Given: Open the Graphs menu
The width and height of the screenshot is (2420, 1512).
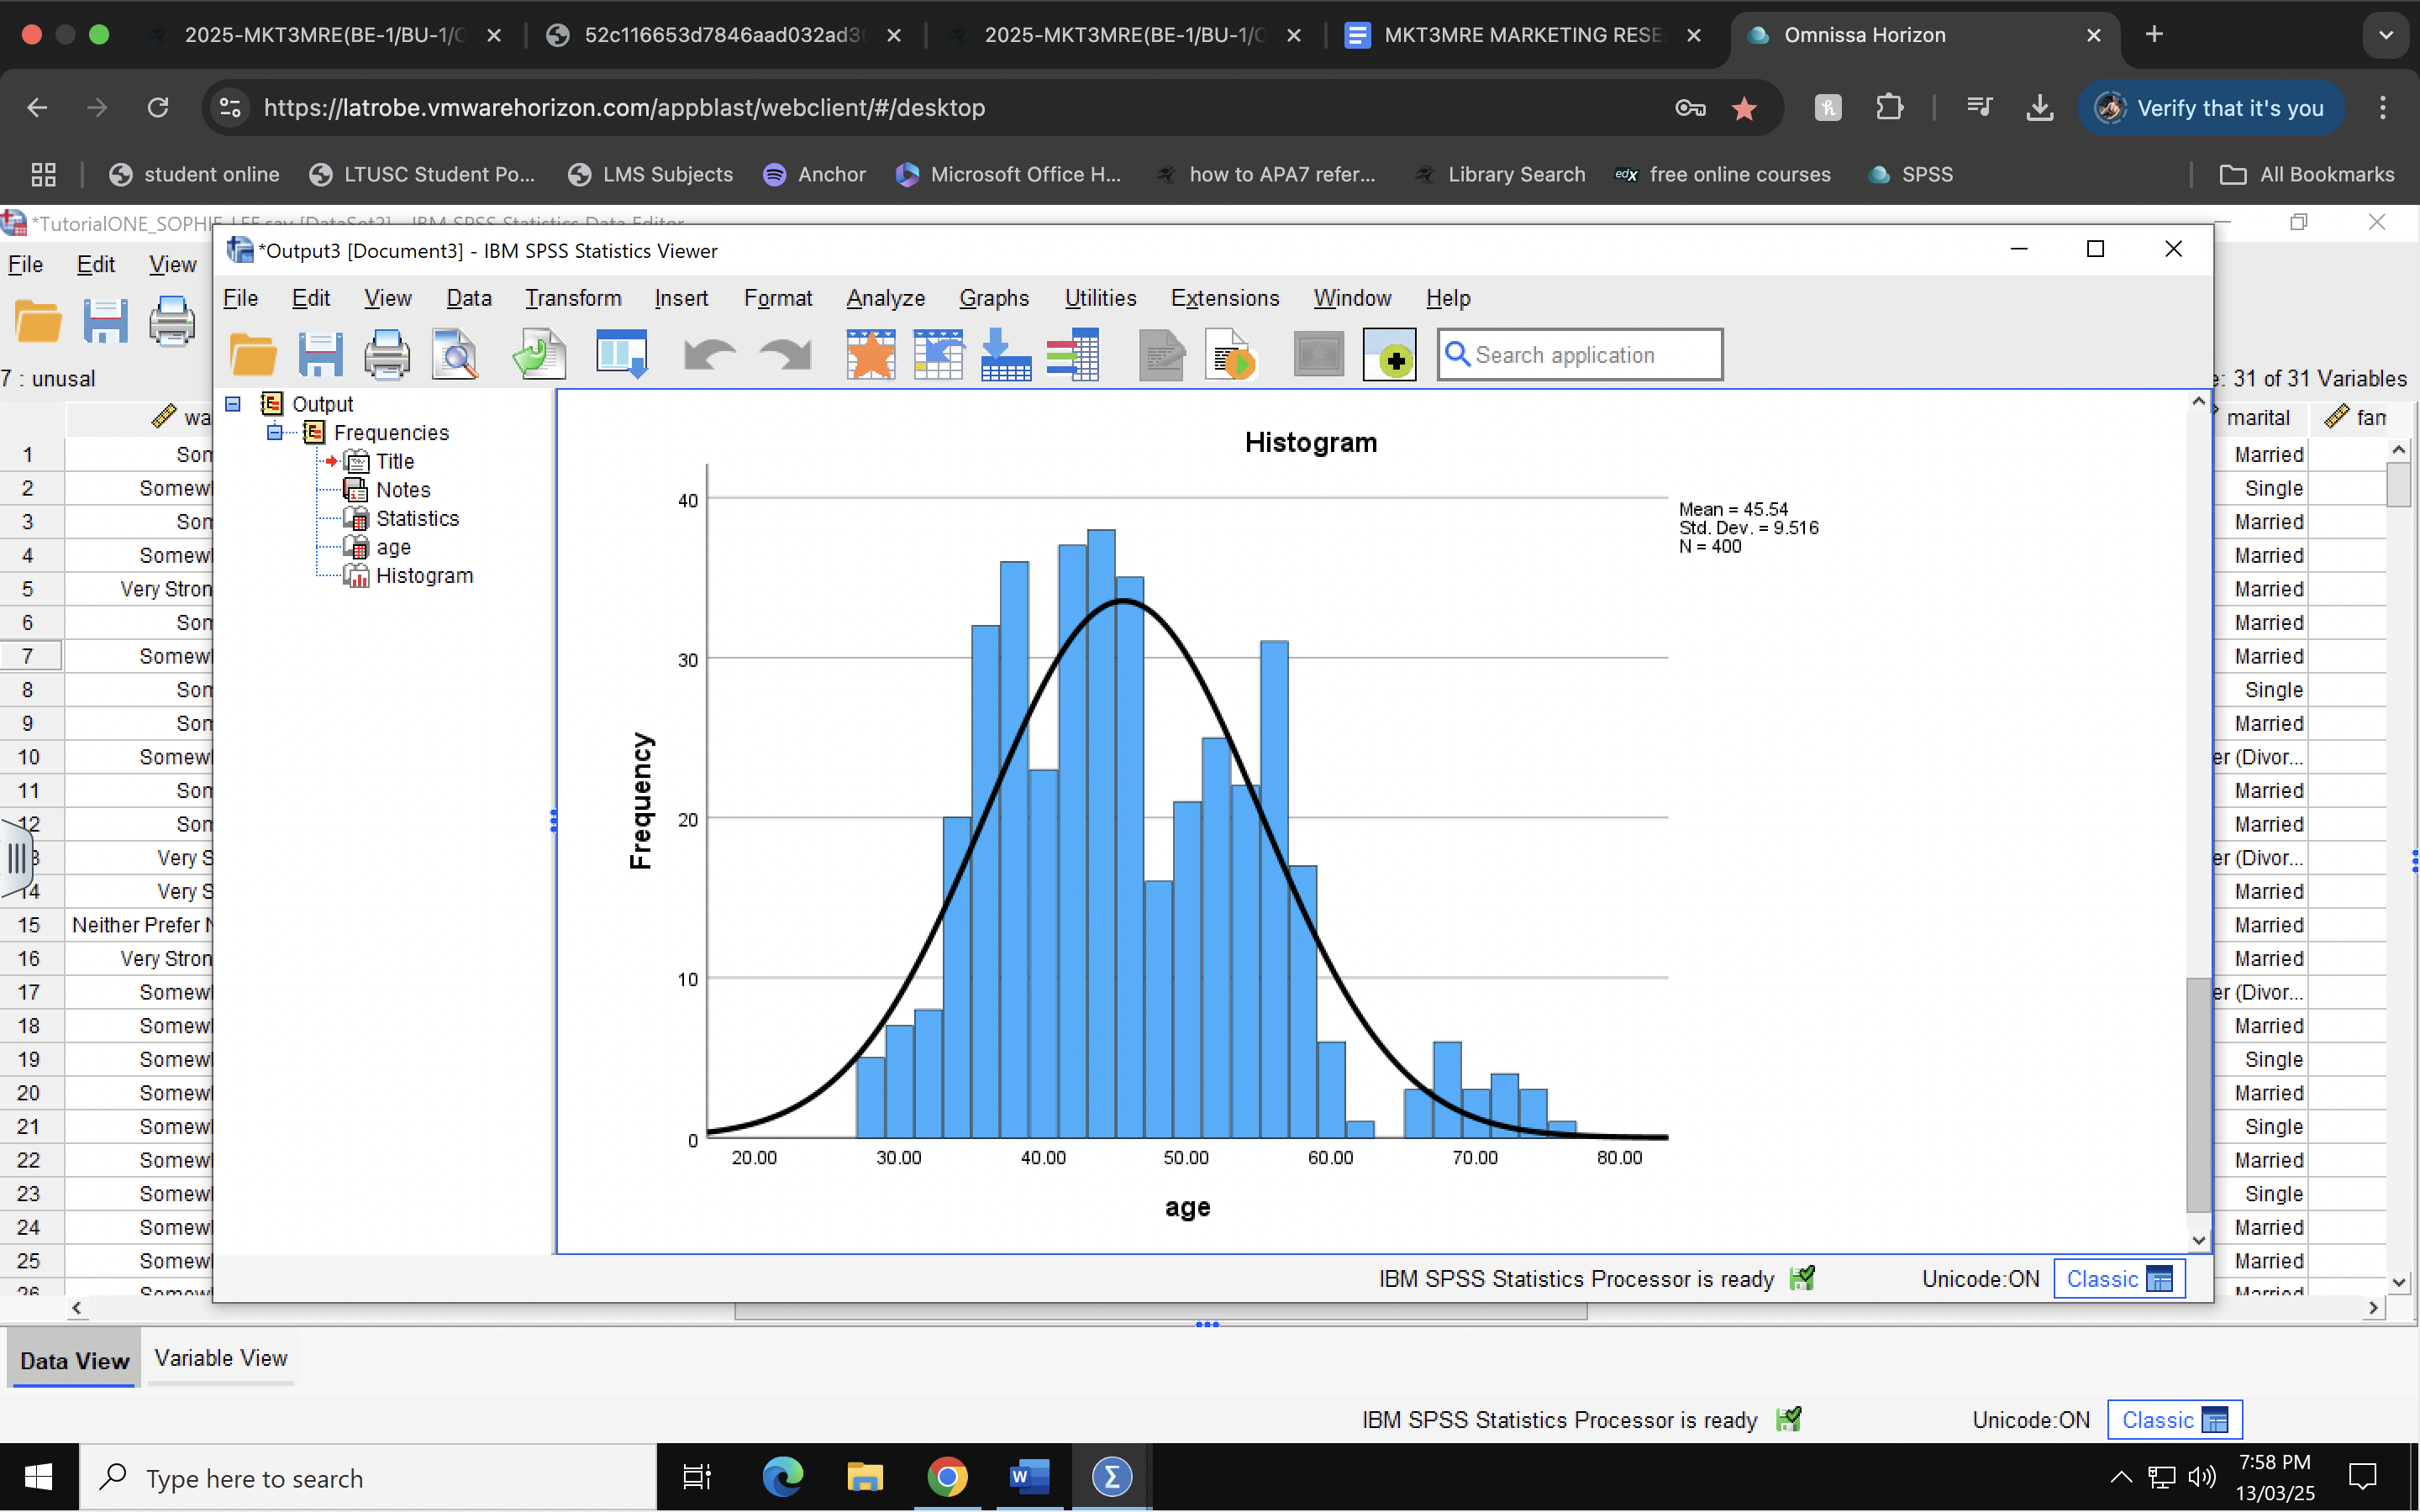Looking at the screenshot, I should pos(993,298).
